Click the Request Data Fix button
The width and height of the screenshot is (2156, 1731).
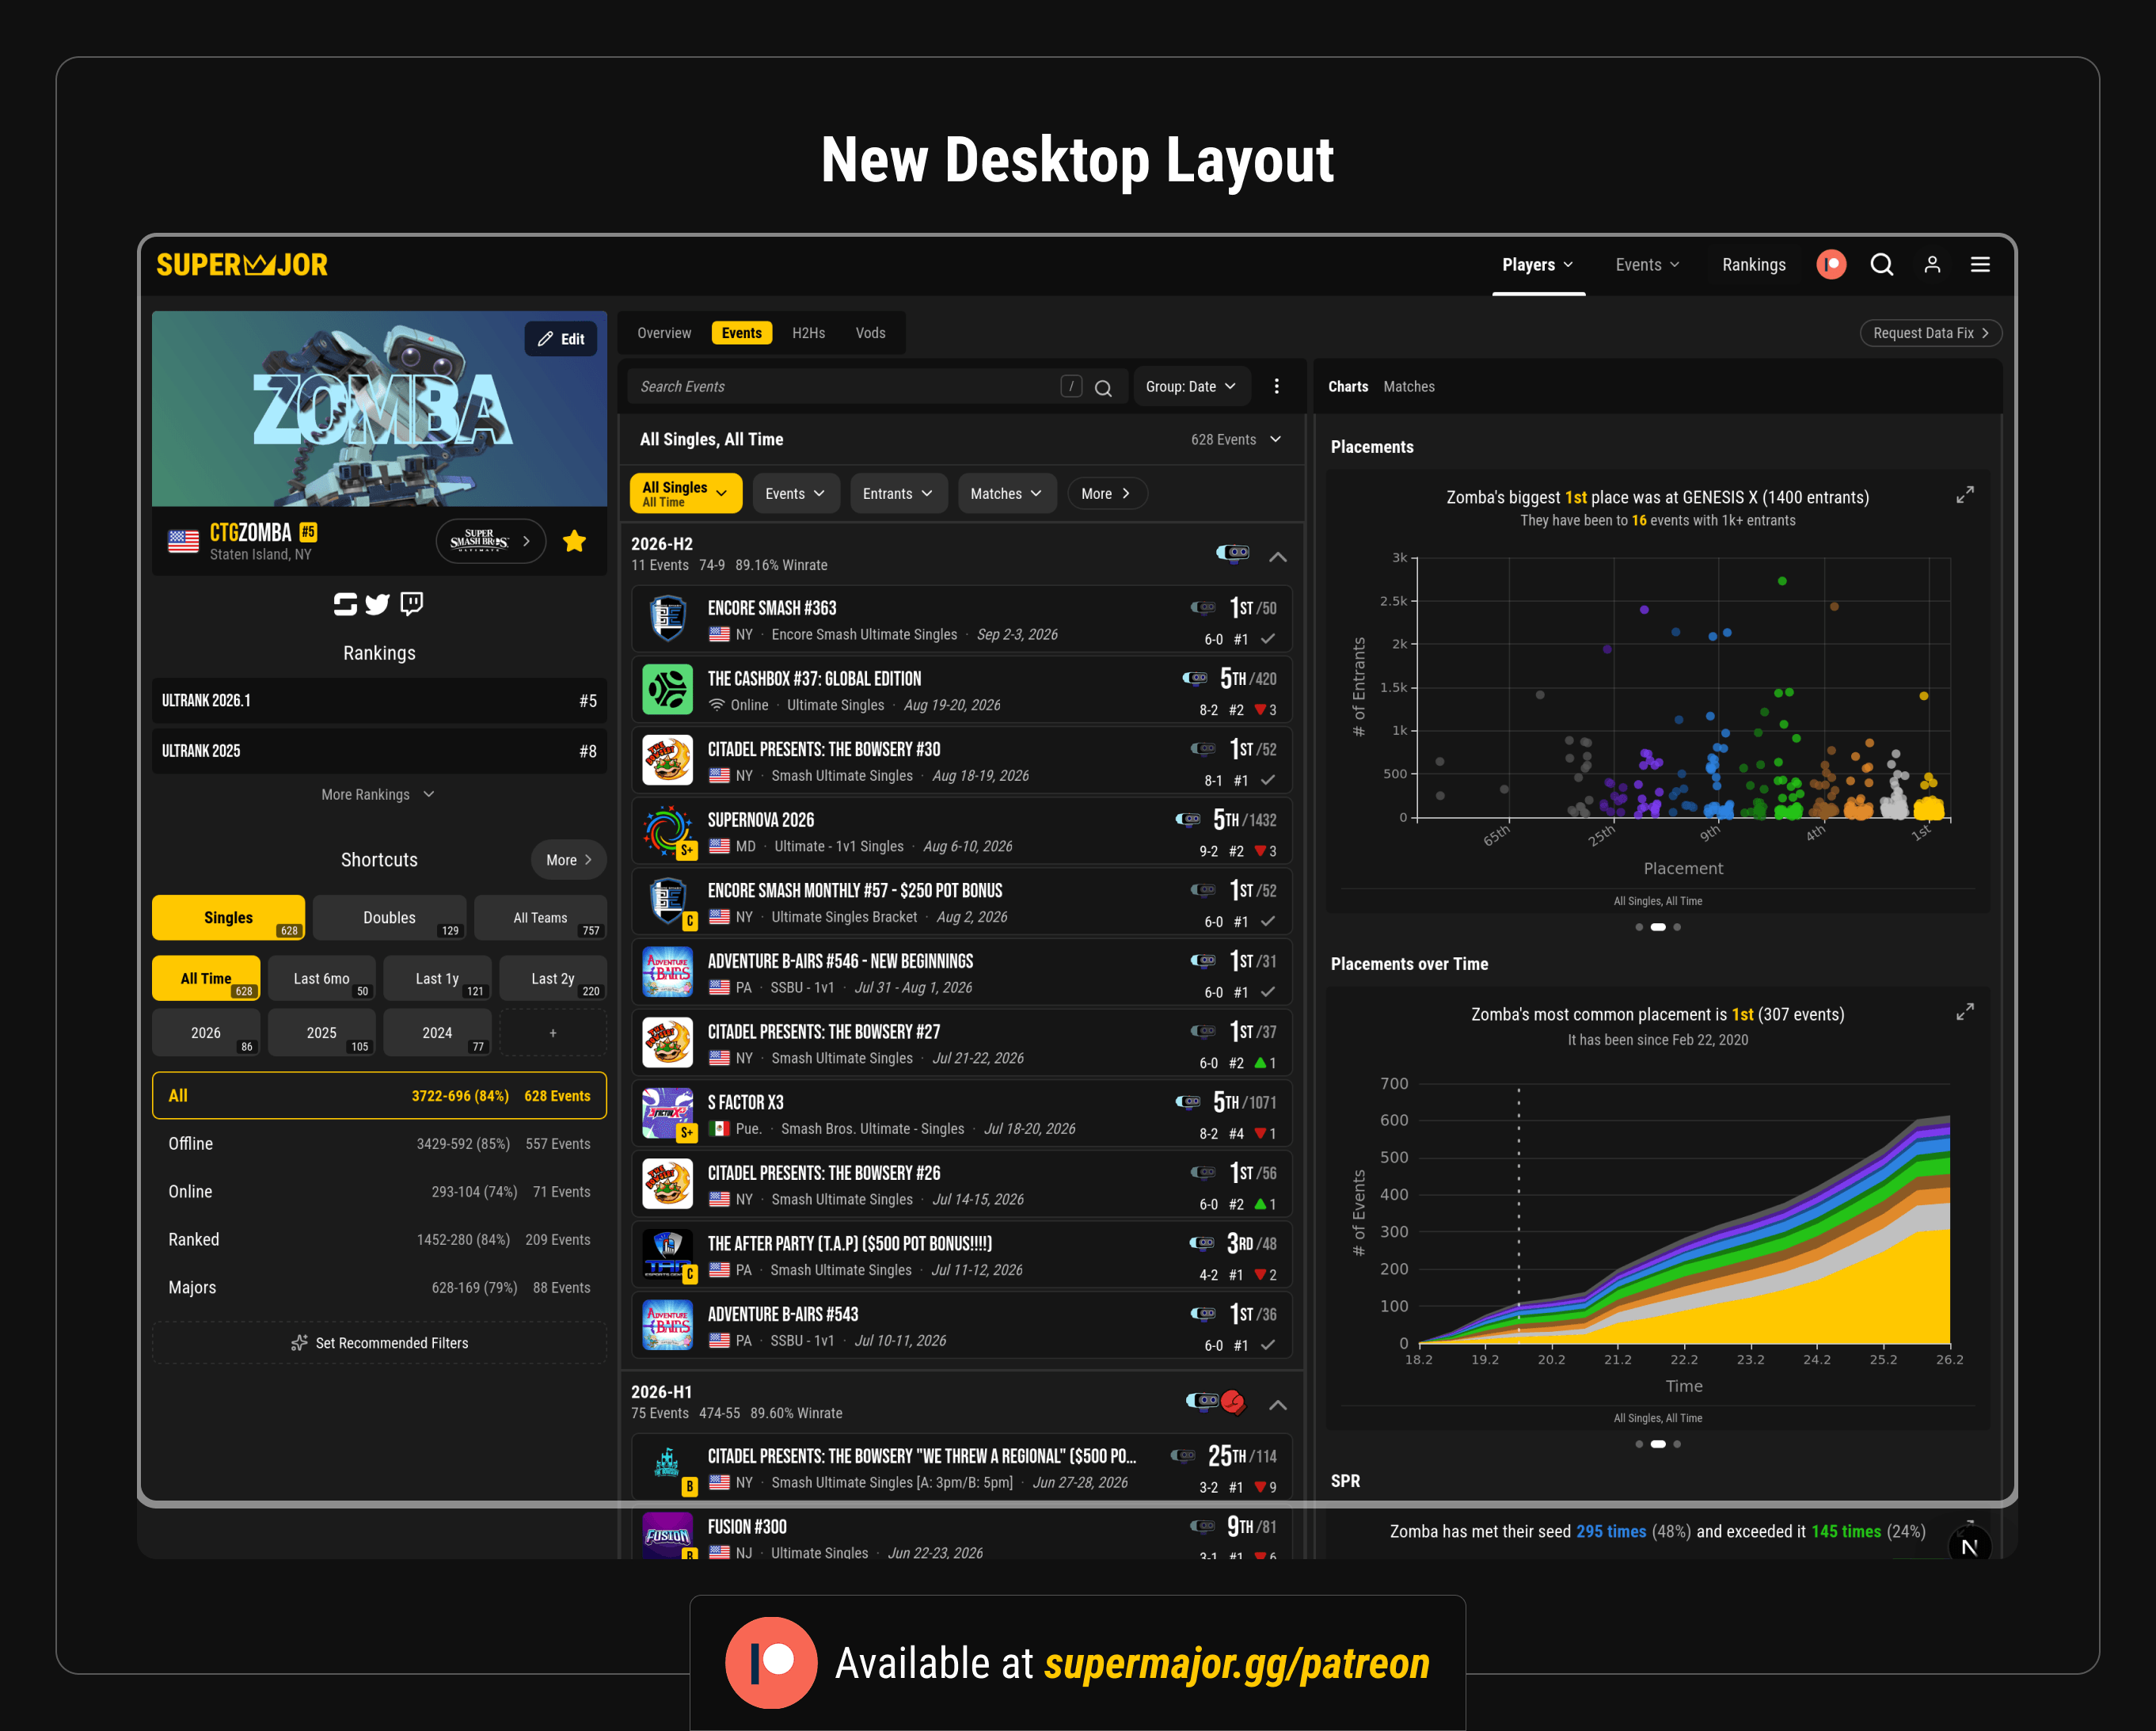pos(1930,333)
